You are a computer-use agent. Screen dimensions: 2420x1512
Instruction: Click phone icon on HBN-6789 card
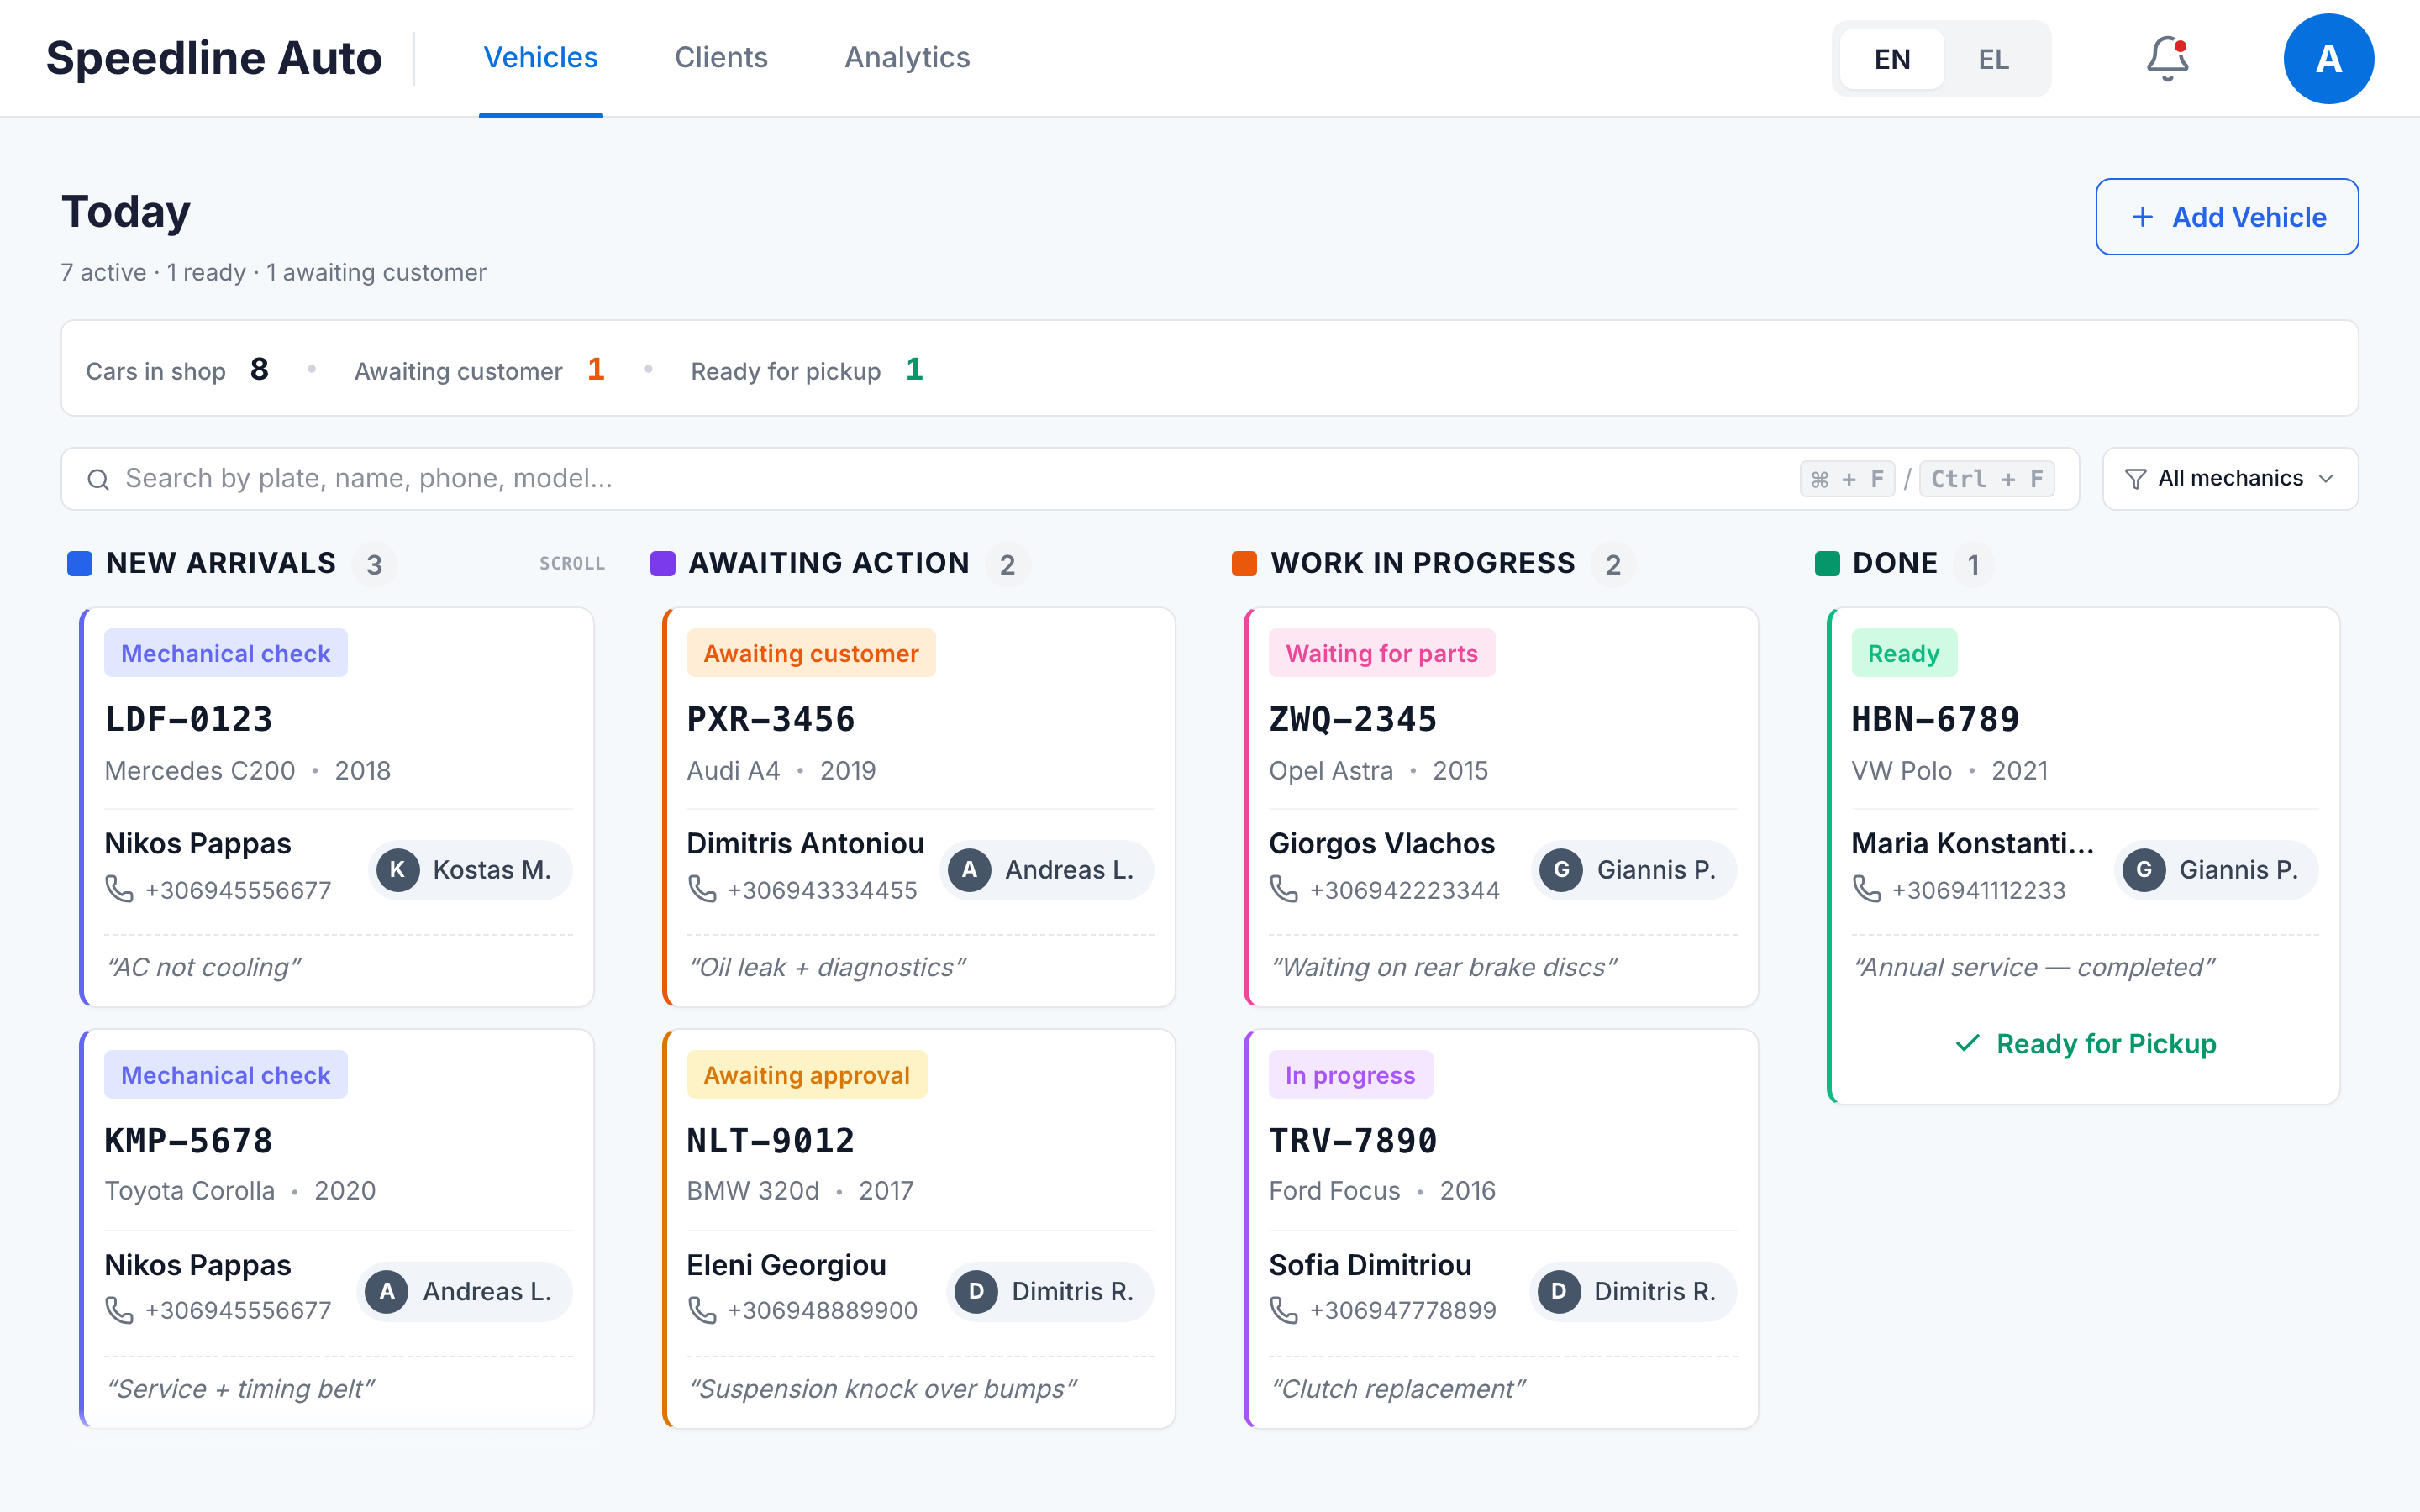tap(1866, 889)
